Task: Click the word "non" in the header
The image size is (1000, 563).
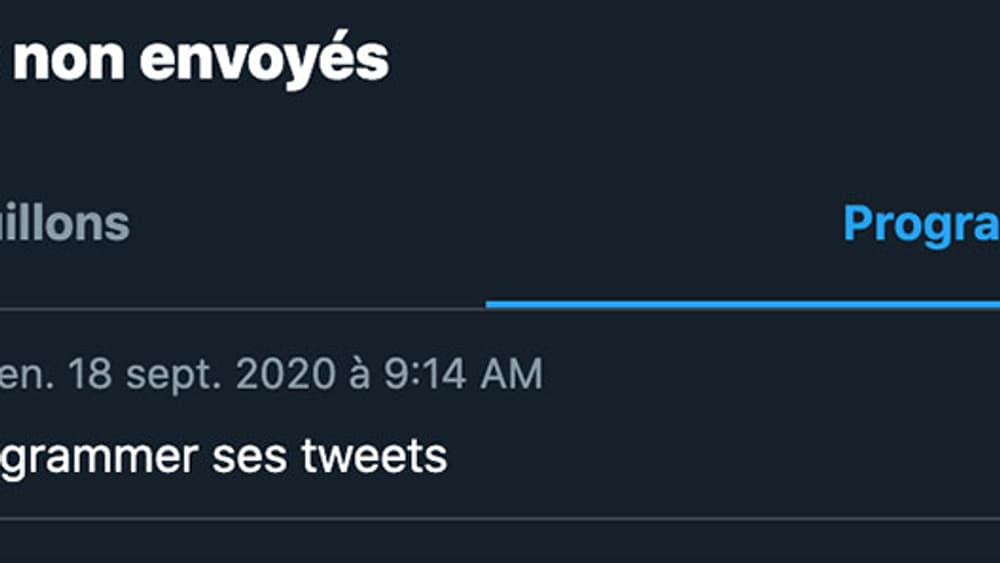Action: pos(68,60)
